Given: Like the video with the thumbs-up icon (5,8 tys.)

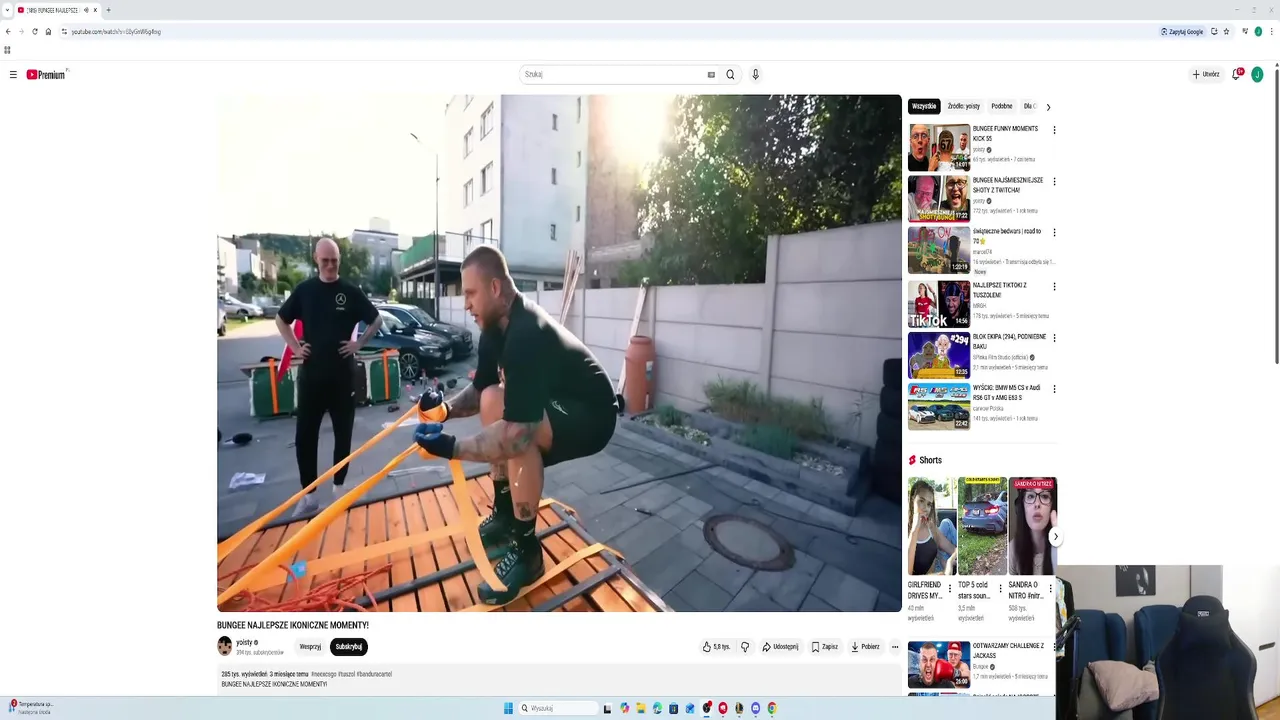Looking at the screenshot, I should pos(716,647).
